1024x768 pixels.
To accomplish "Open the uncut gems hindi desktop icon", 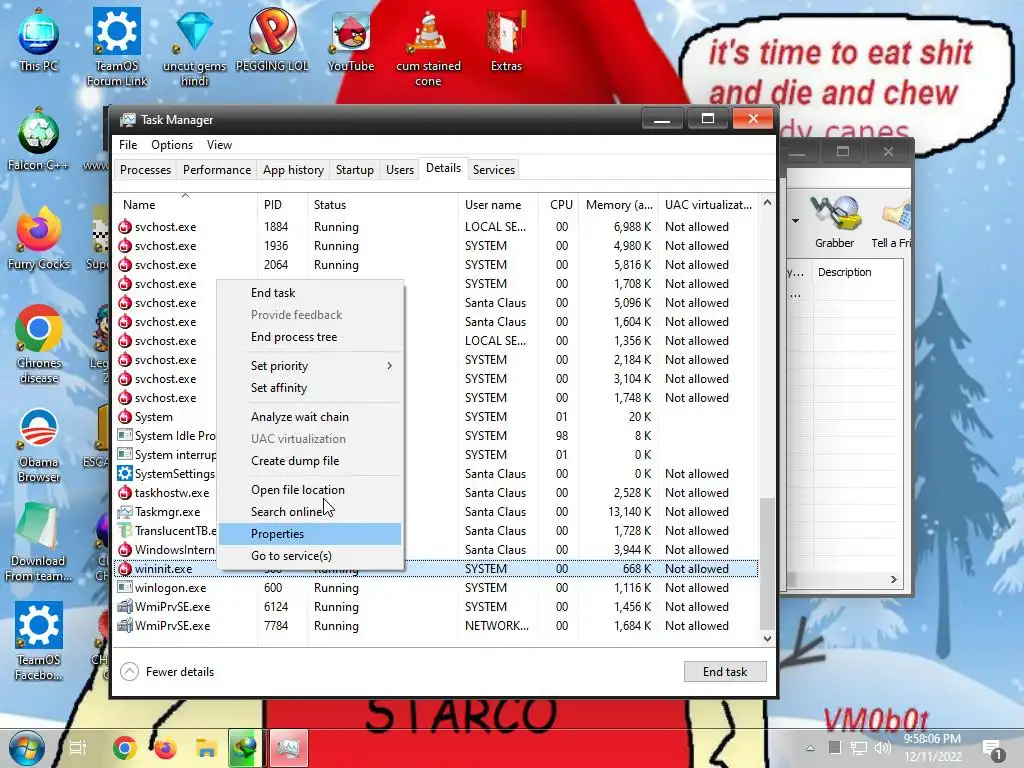I will 195,47.
